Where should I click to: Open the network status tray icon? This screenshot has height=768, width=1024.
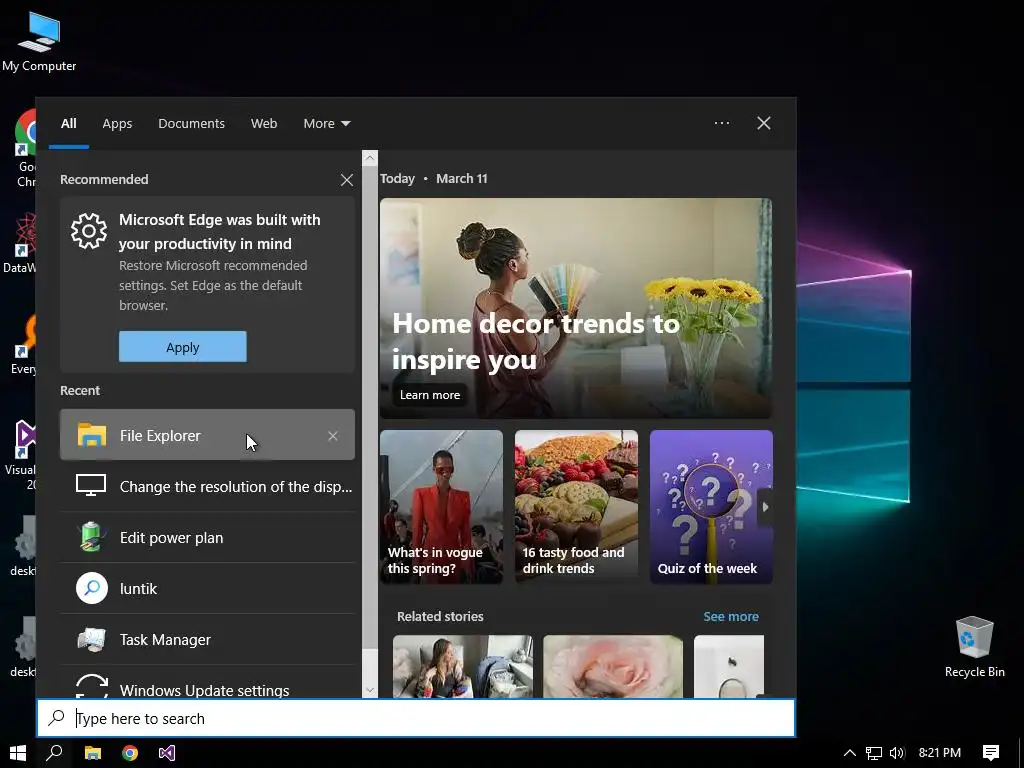(x=873, y=753)
